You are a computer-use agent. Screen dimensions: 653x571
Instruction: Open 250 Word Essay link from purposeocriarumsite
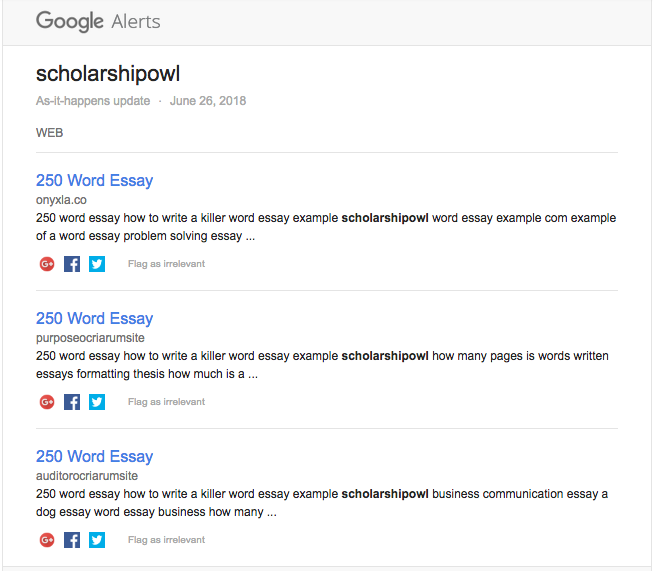[95, 319]
